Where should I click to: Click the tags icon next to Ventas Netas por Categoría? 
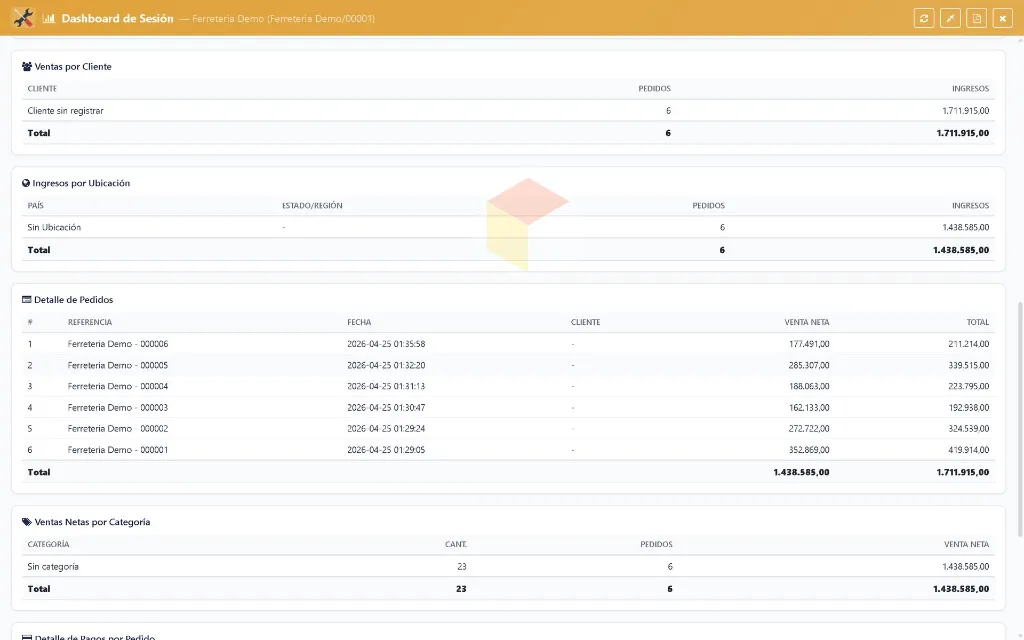click(27, 522)
